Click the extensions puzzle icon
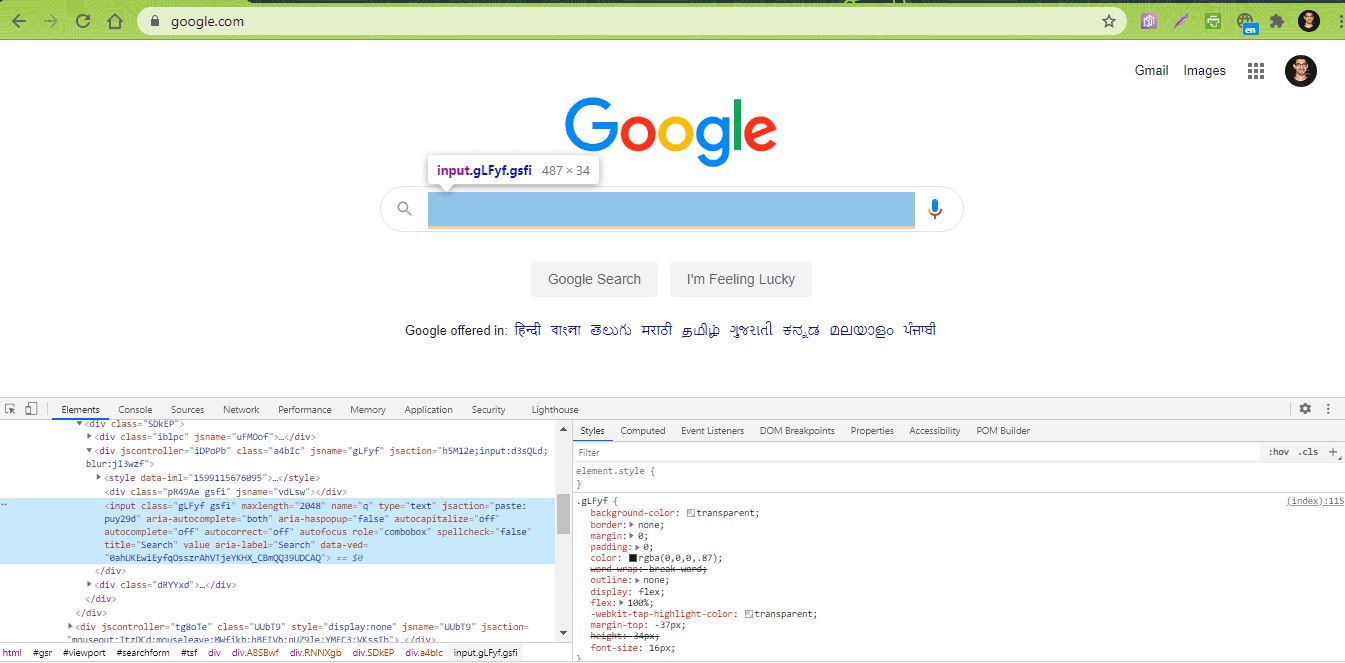 pyautogui.click(x=1279, y=20)
